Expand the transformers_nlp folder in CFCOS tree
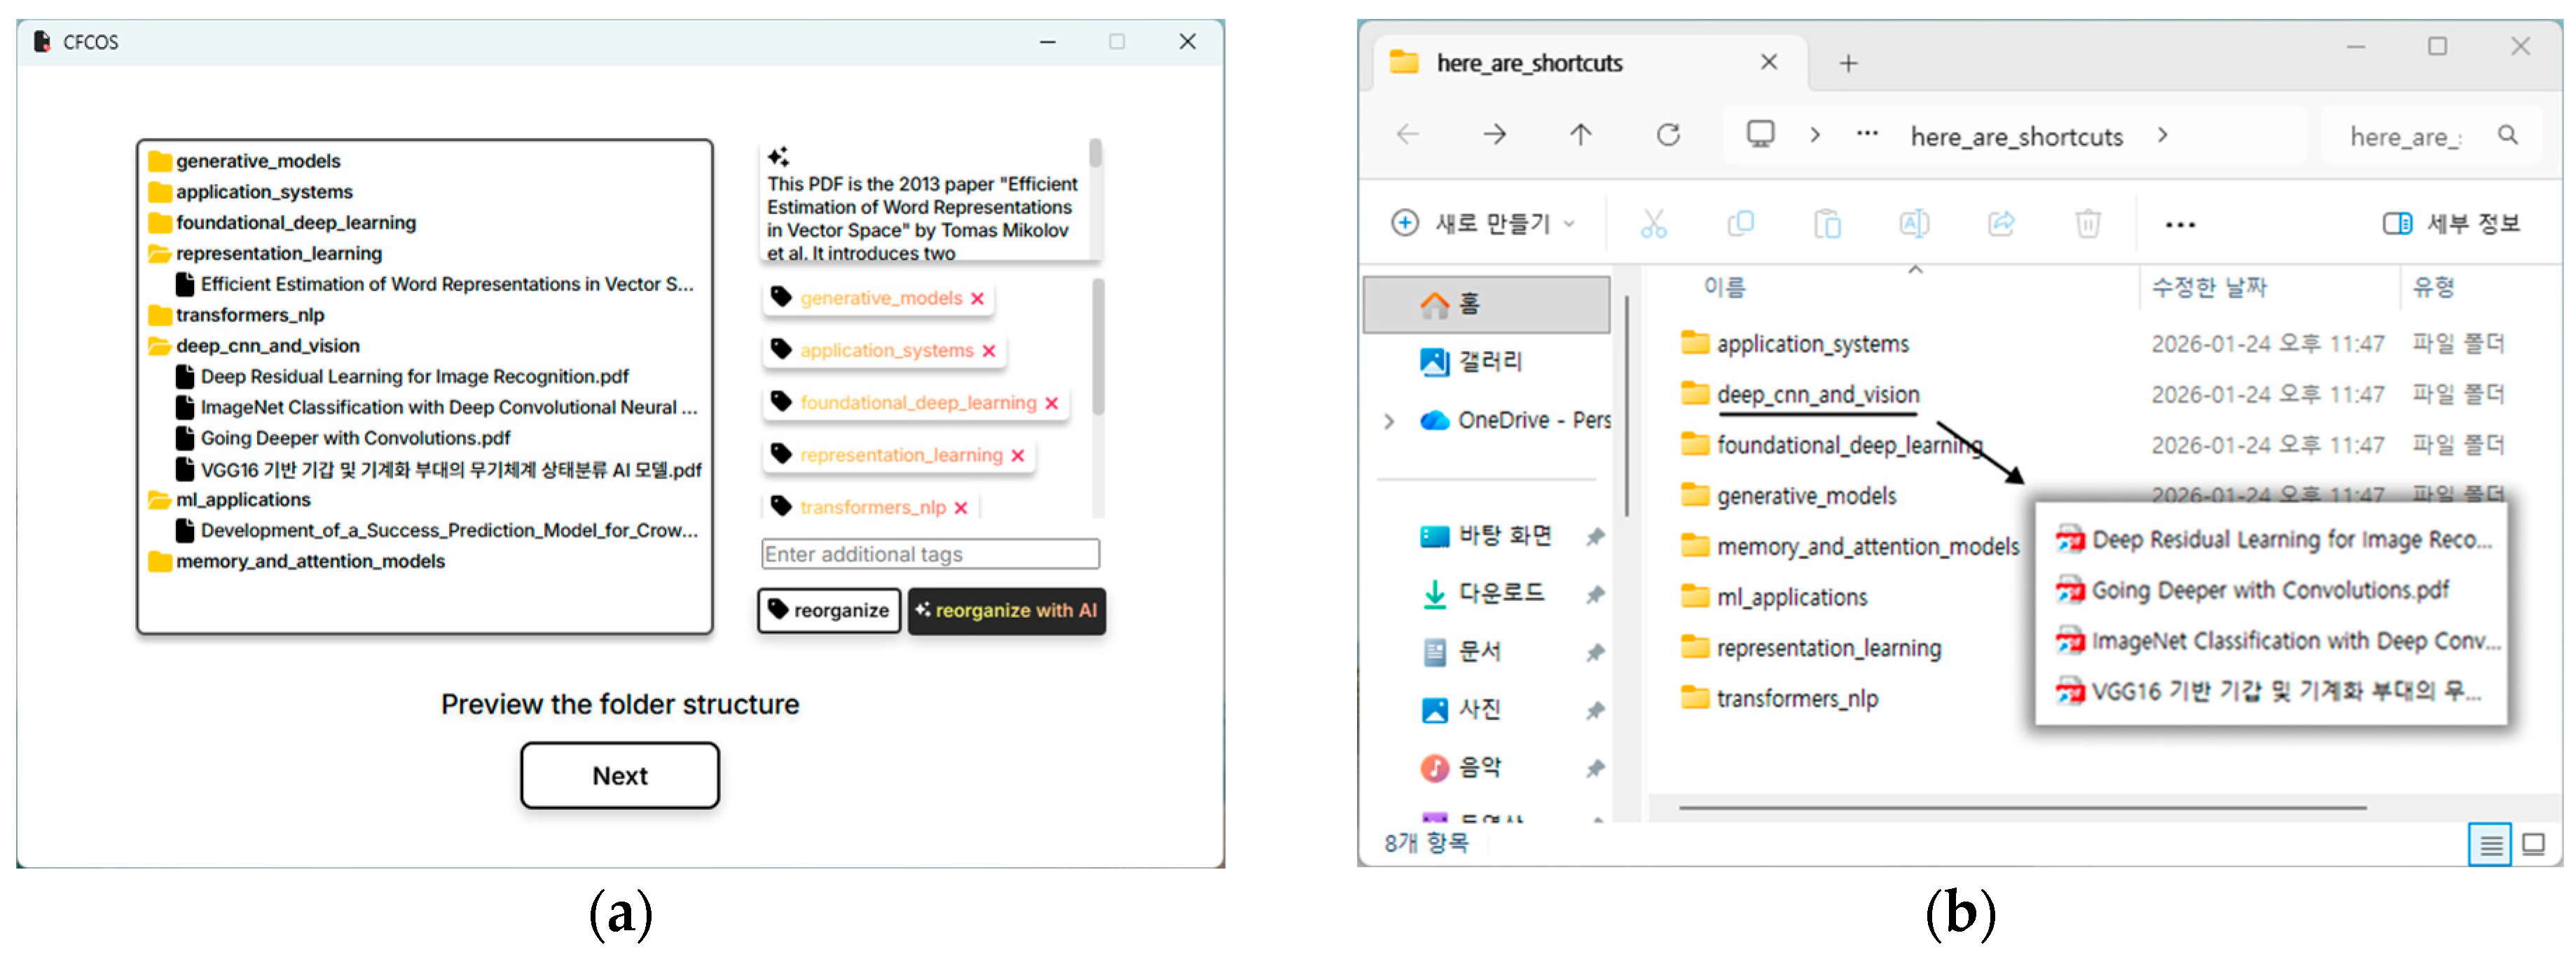Screen dimensions: 2576x959 click(x=159, y=315)
